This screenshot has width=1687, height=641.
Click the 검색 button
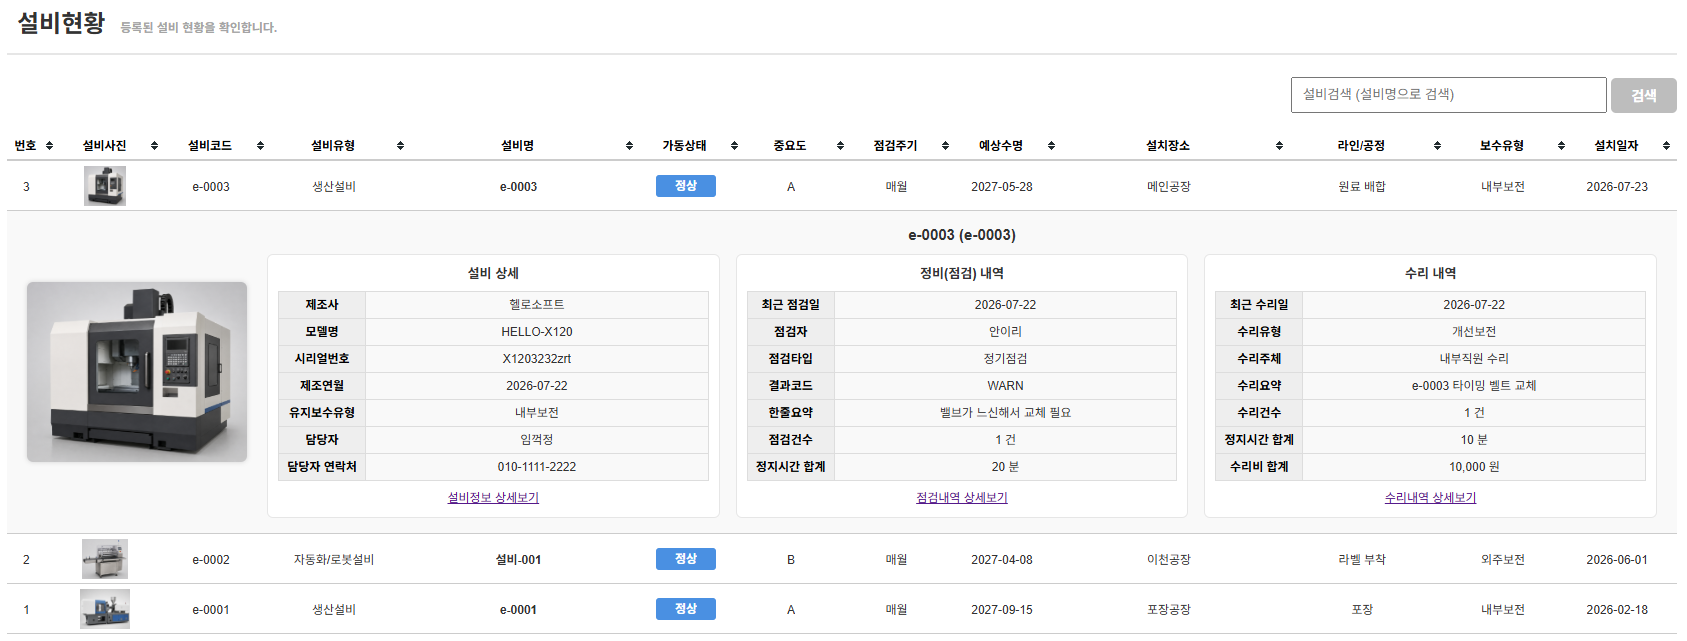point(1643,95)
